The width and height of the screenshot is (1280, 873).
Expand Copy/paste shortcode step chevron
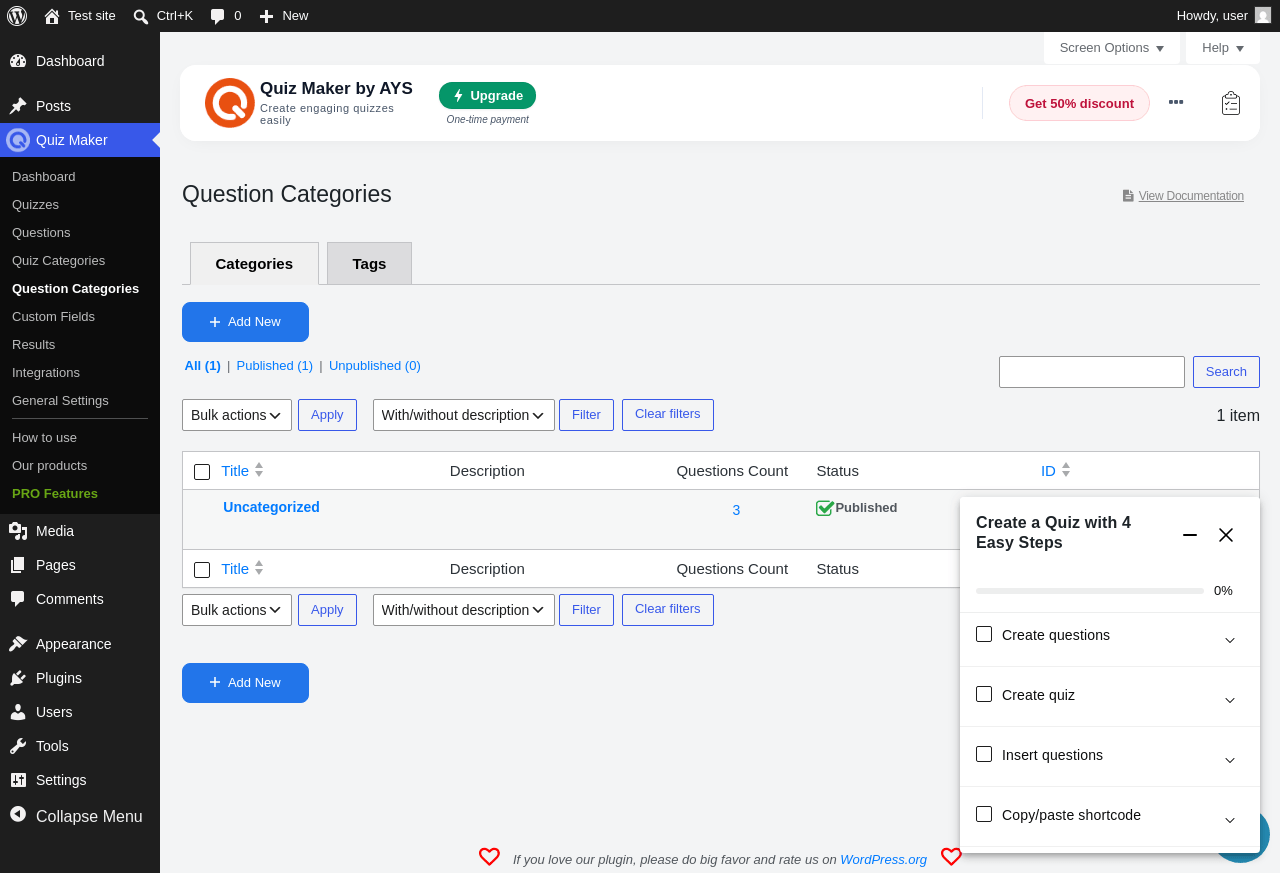1230,820
